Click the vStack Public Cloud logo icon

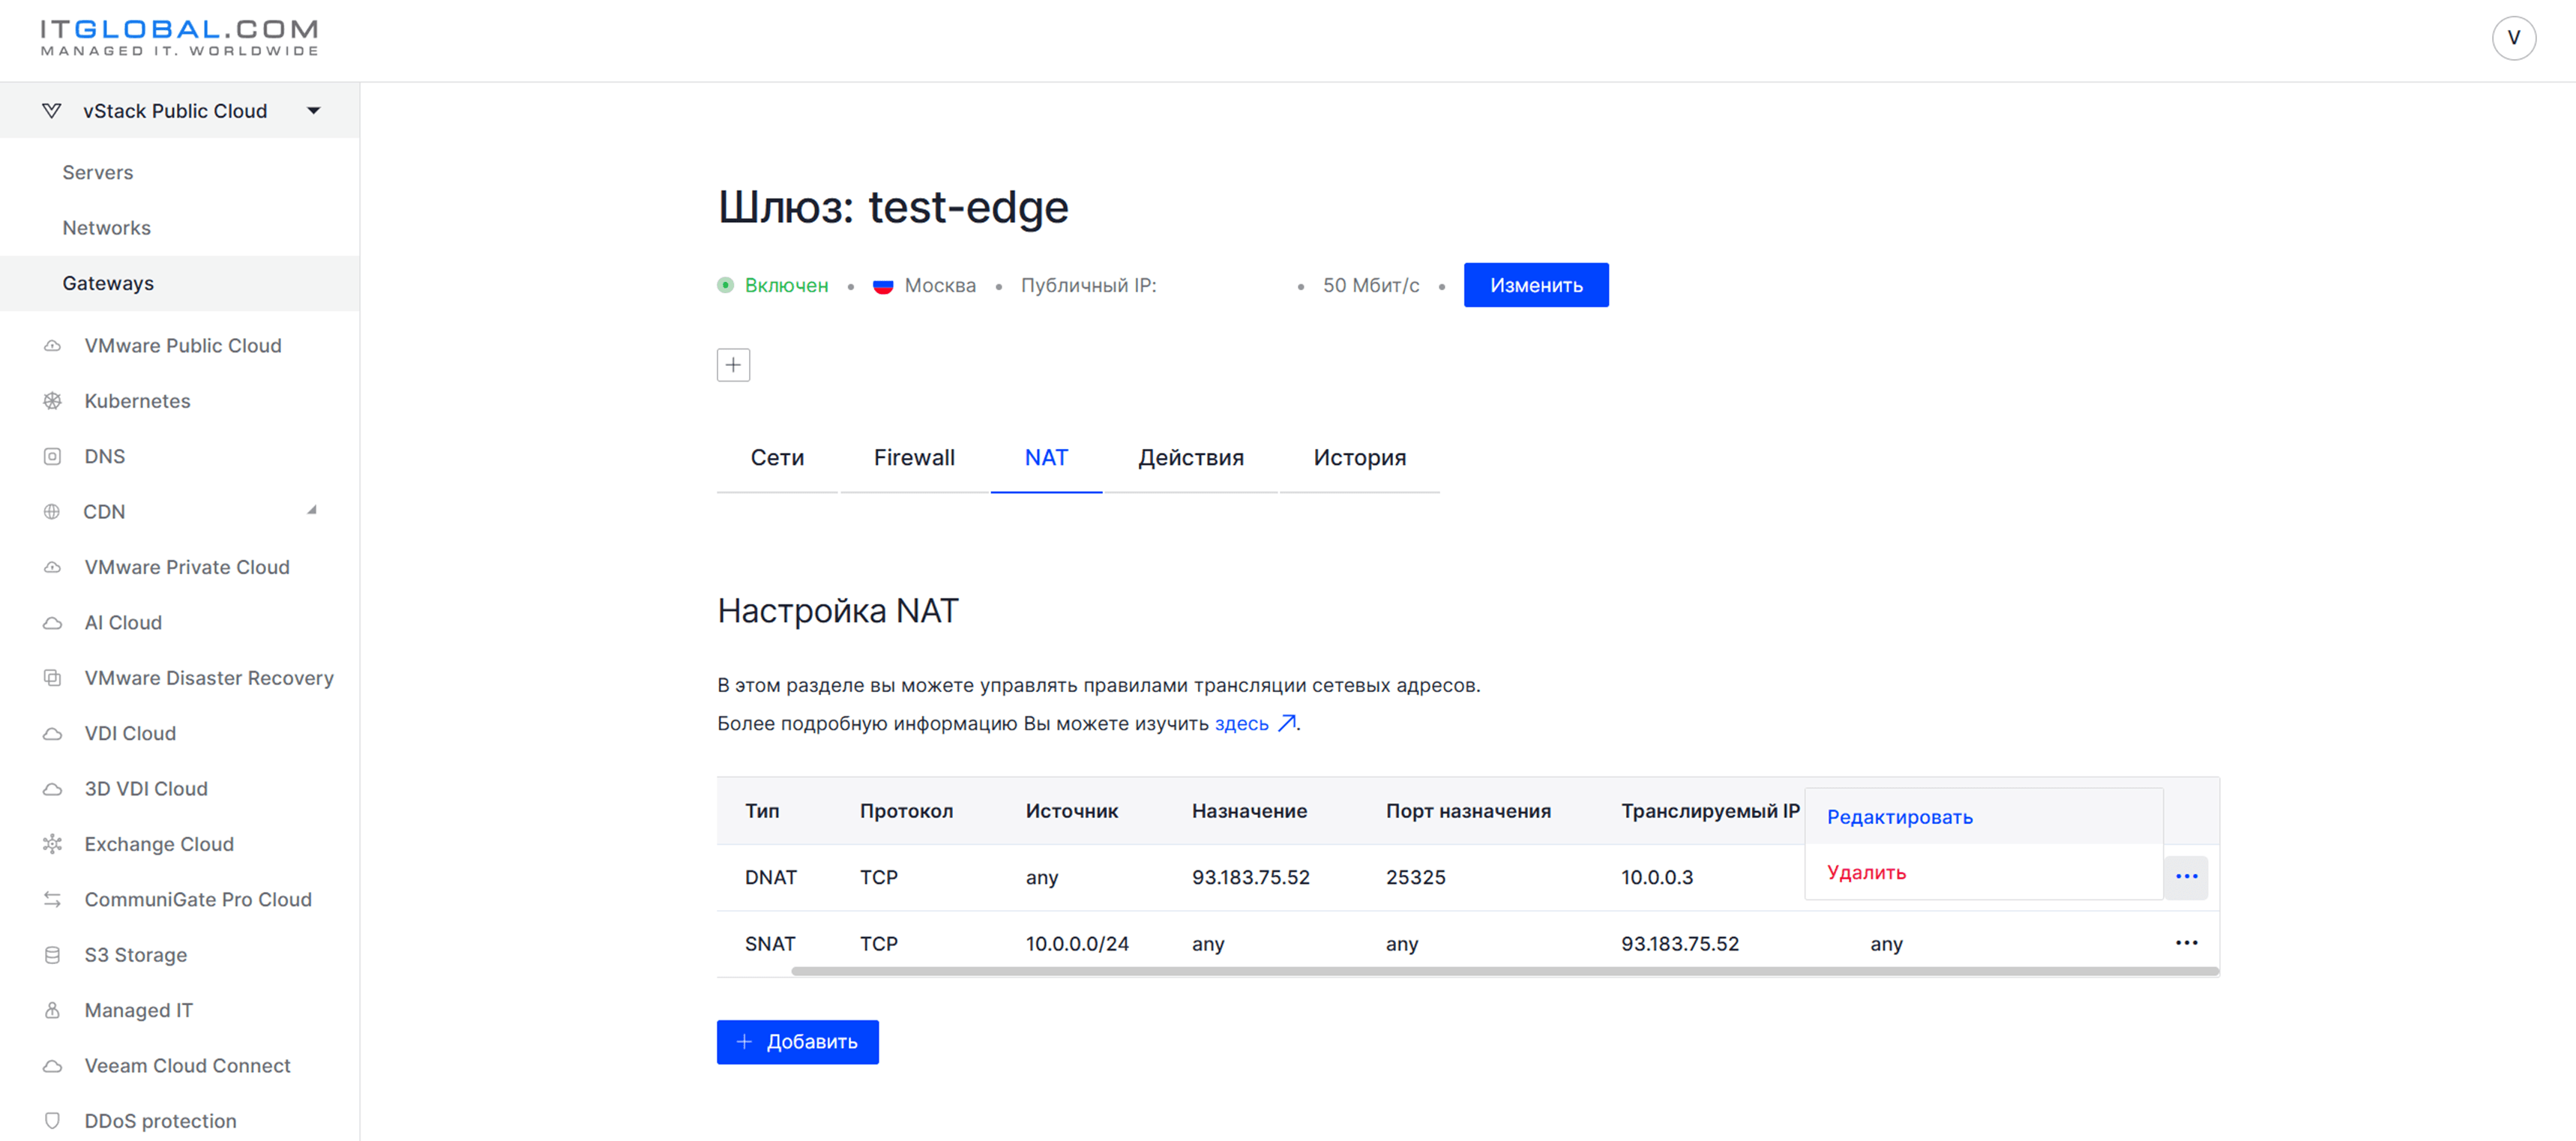click(52, 111)
